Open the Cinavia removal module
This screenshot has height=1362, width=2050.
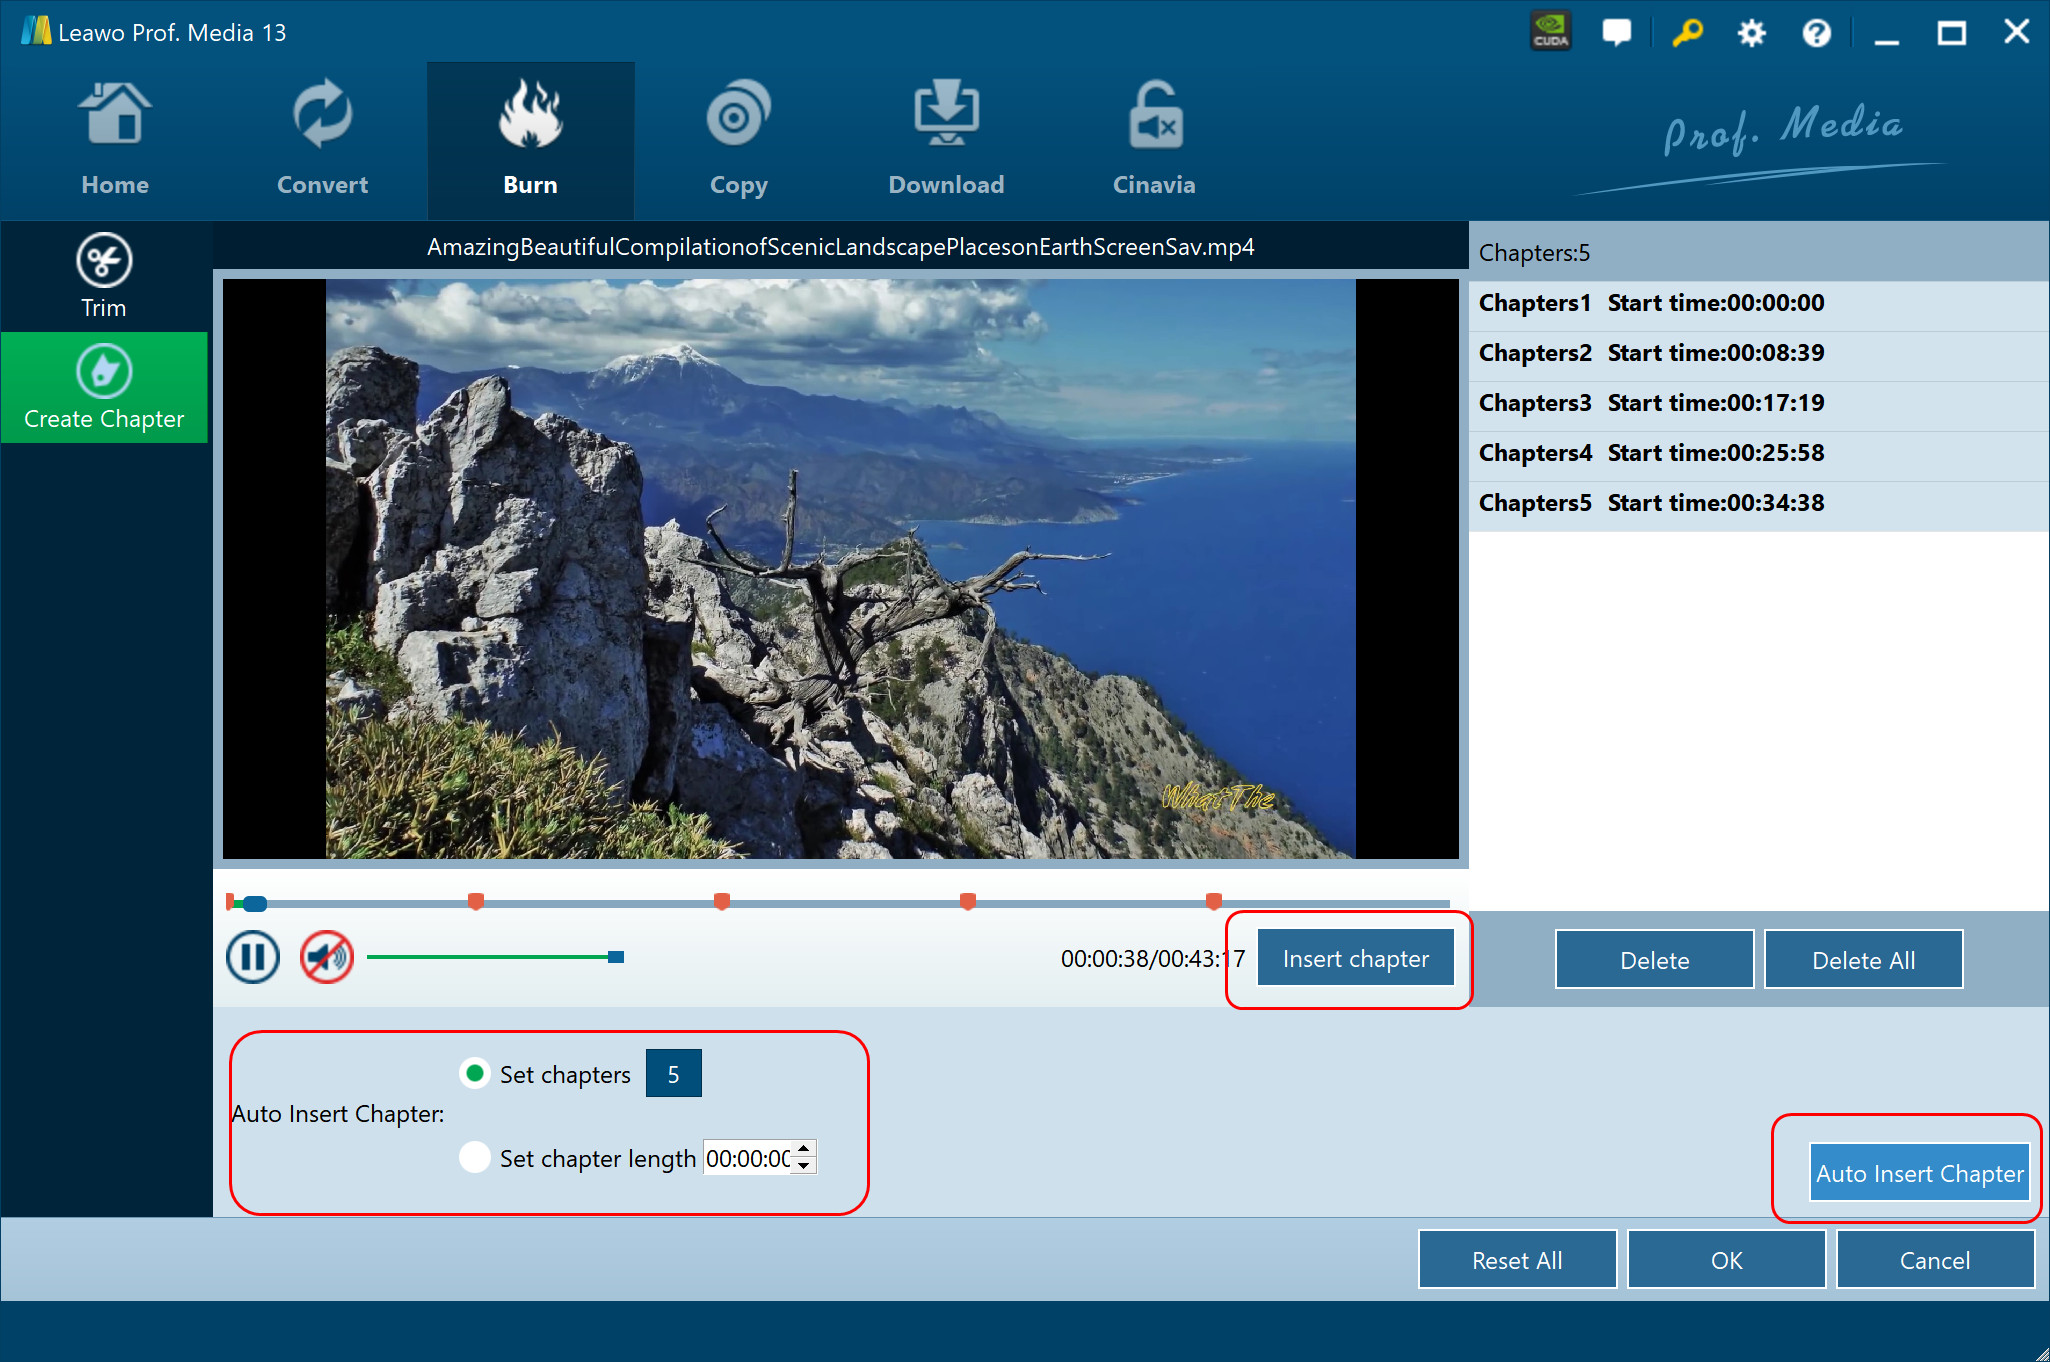pyautogui.click(x=1154, y=140)
